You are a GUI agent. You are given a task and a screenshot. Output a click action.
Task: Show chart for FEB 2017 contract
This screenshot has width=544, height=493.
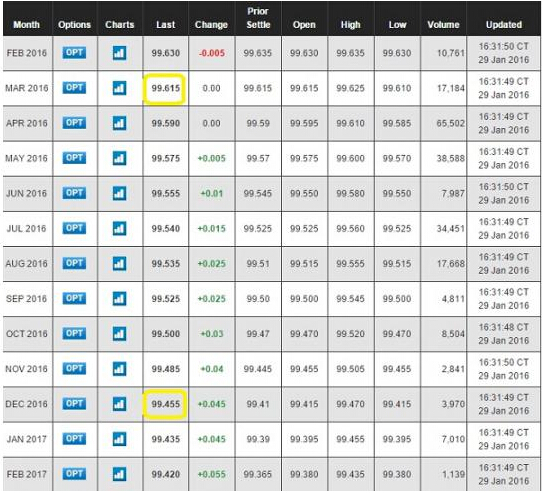[119, 474]
